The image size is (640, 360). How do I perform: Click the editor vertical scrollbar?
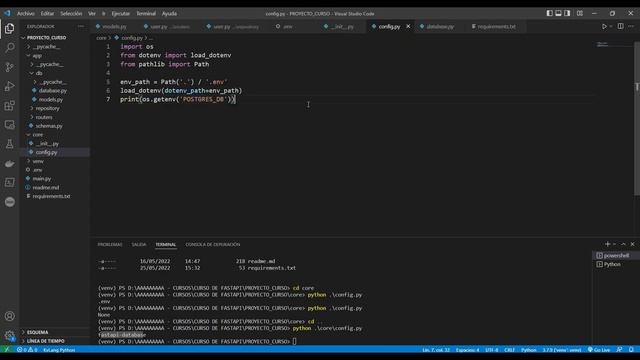(637, 118)
